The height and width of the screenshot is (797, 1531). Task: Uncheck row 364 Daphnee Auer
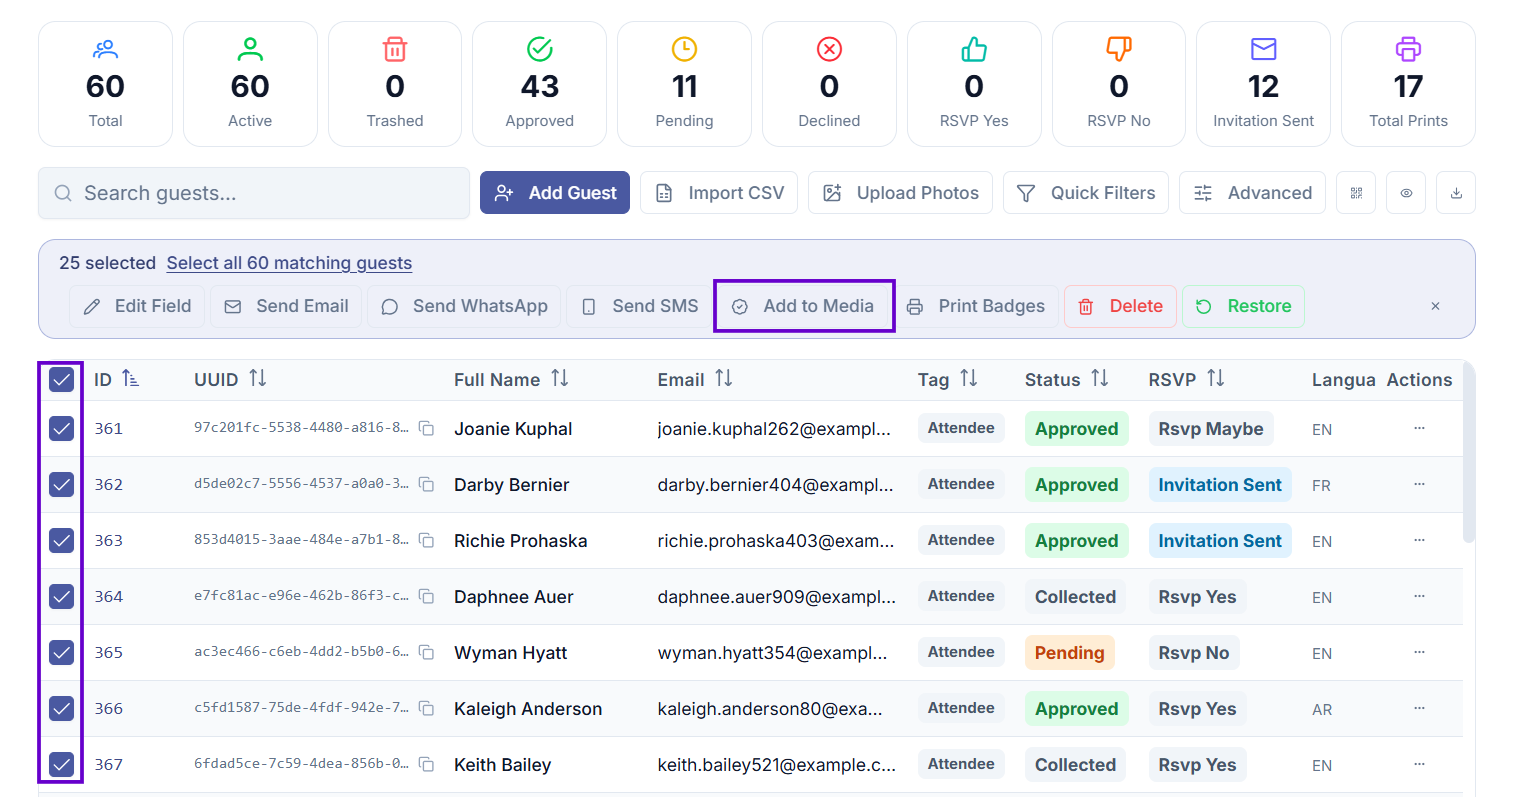pos(61,597)
